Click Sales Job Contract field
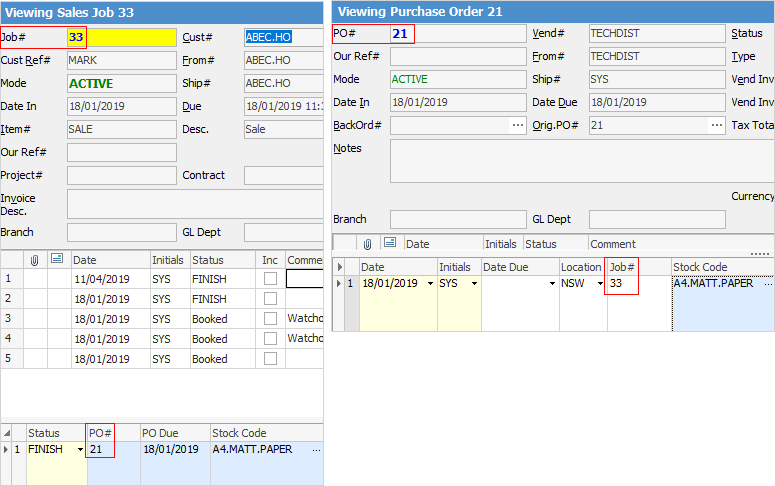Screen dimensions: 775x486 click(284, 176)
